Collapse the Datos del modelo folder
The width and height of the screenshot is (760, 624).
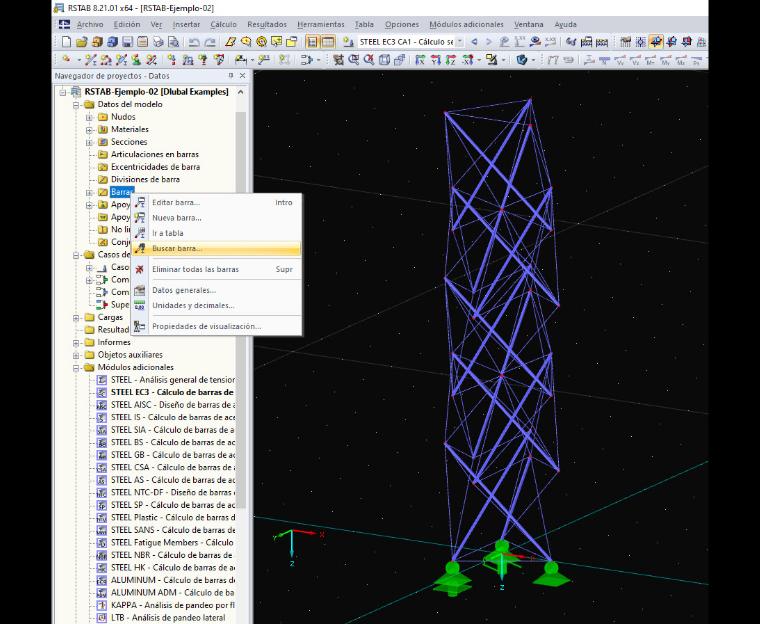76,105
